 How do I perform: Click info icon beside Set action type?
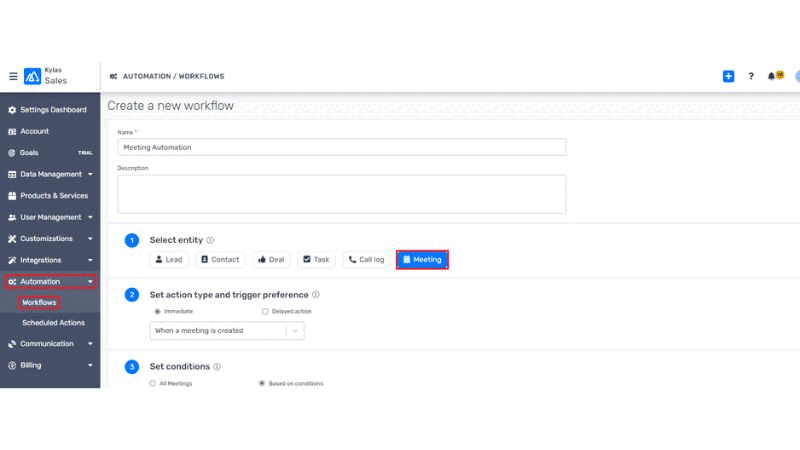point(316,294)
